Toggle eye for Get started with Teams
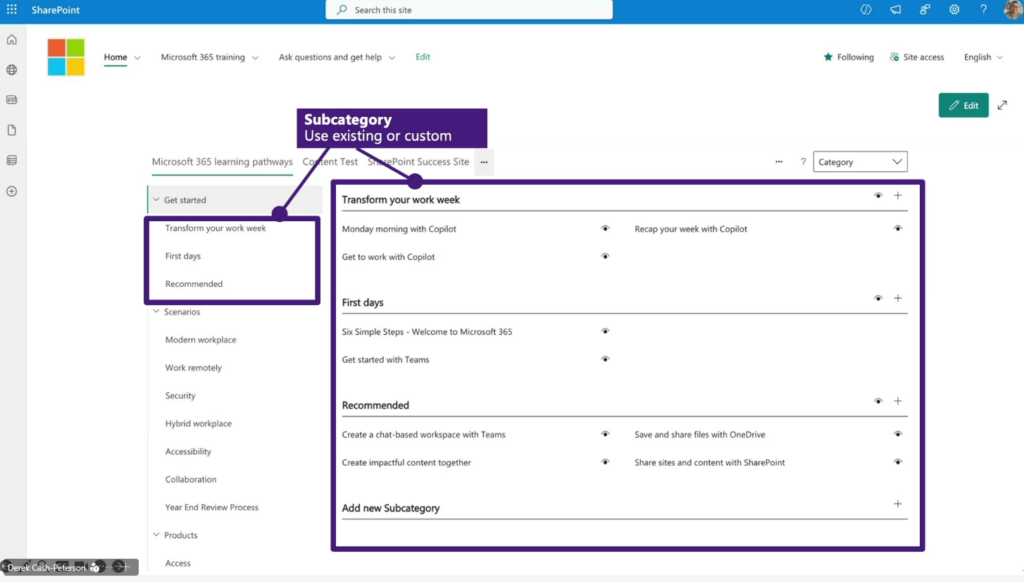 coord(605,359)
